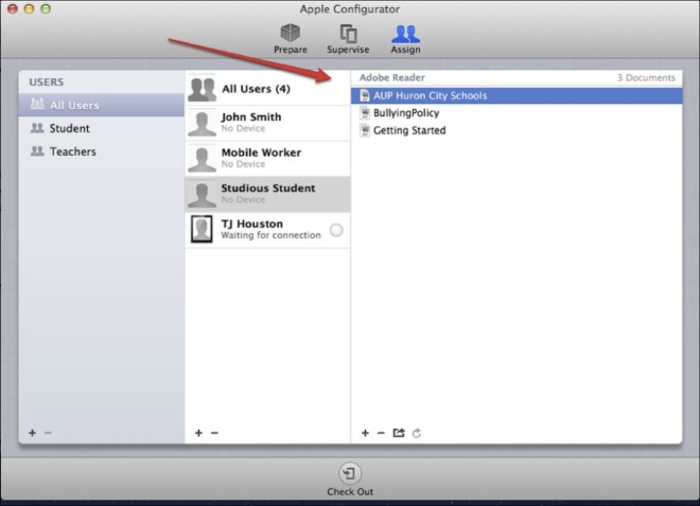
Task: Add a new user with plus button
Action: click(199, 433)
